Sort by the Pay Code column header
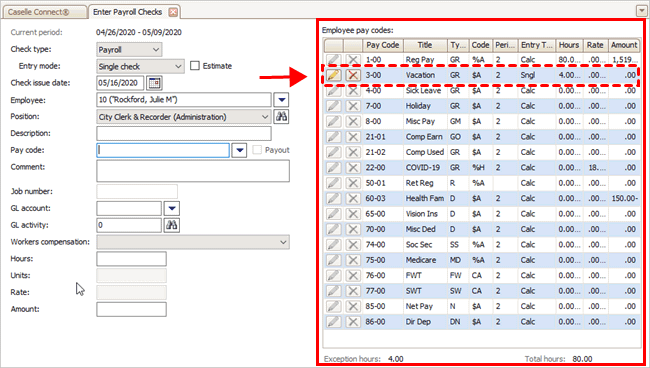The width and height of the screenshot is (650, 368). (383, 45)
